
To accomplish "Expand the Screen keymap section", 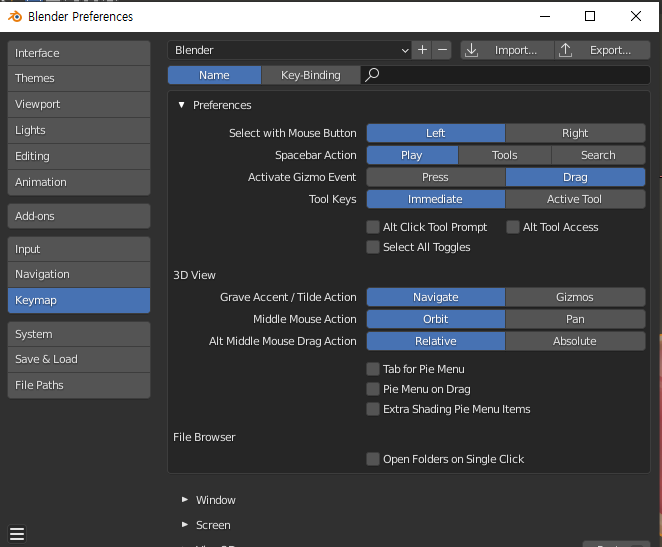I will (x=185, y=525).
